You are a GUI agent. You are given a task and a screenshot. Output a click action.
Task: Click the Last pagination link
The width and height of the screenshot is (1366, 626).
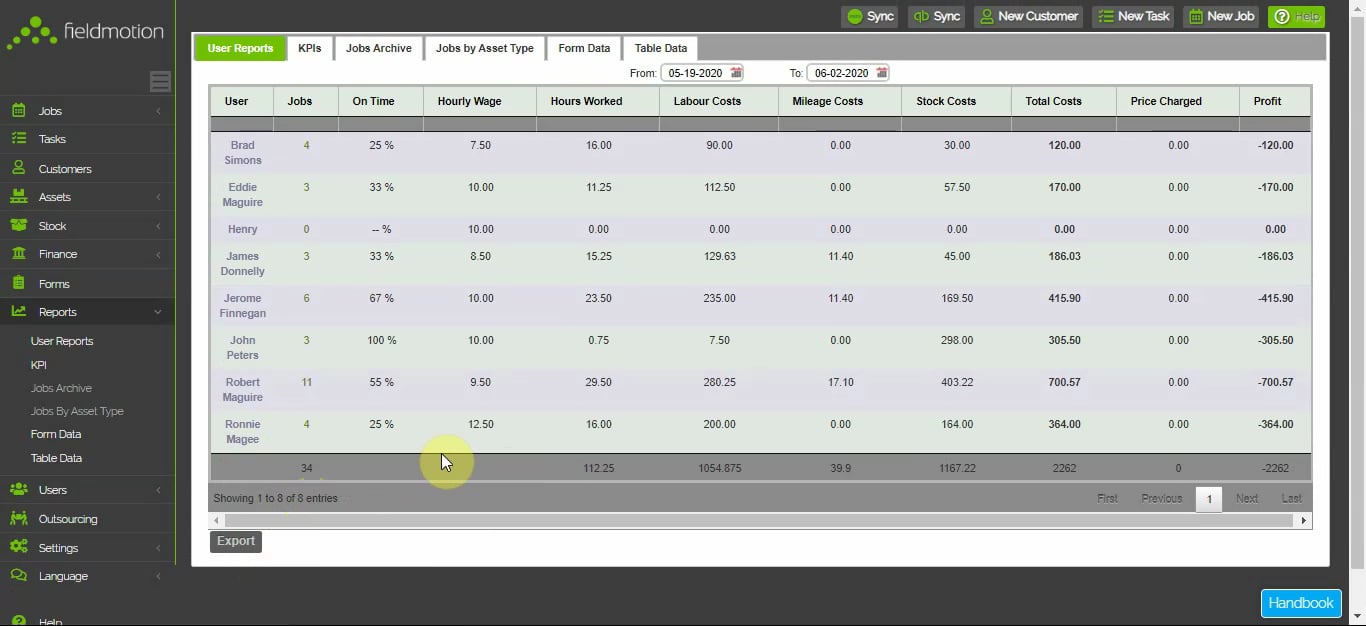click(x=1292, y=498)
